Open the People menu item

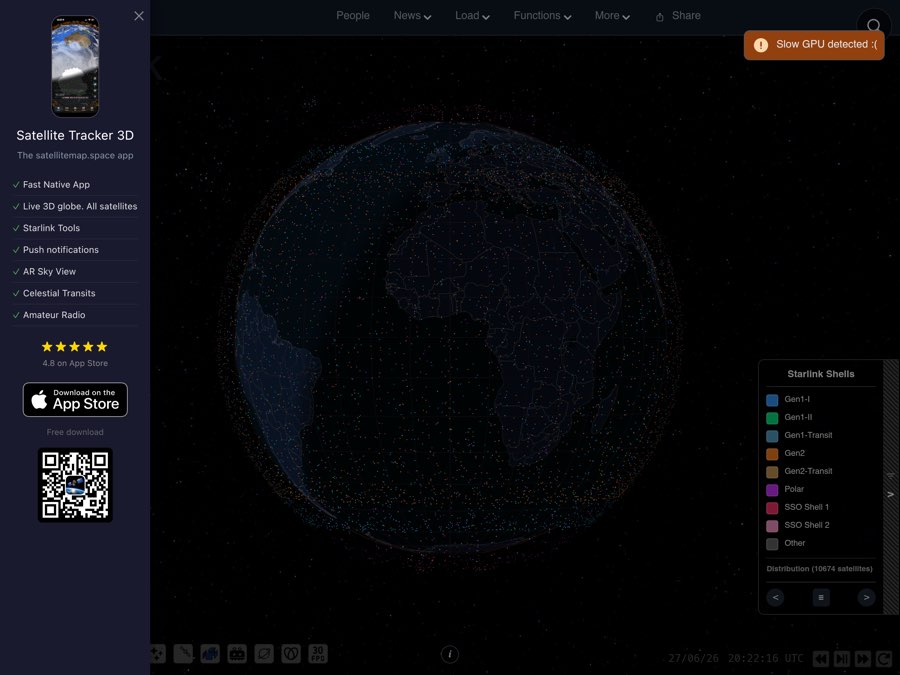352,15
